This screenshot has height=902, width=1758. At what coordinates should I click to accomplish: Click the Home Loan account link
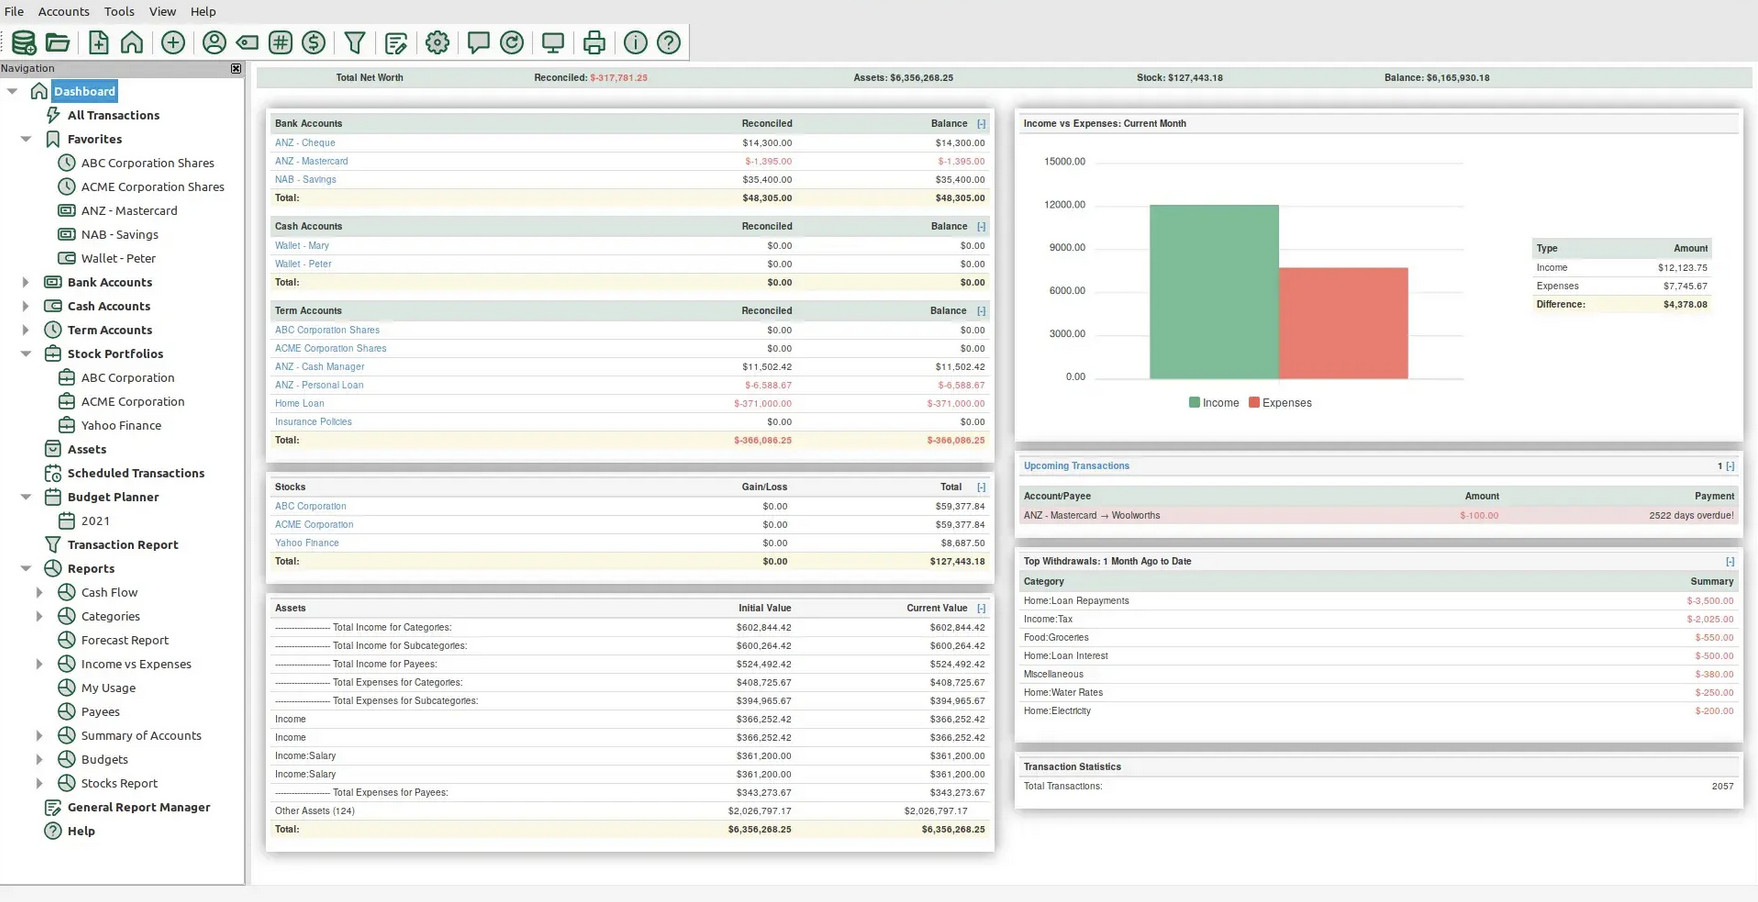click(299, 403)
